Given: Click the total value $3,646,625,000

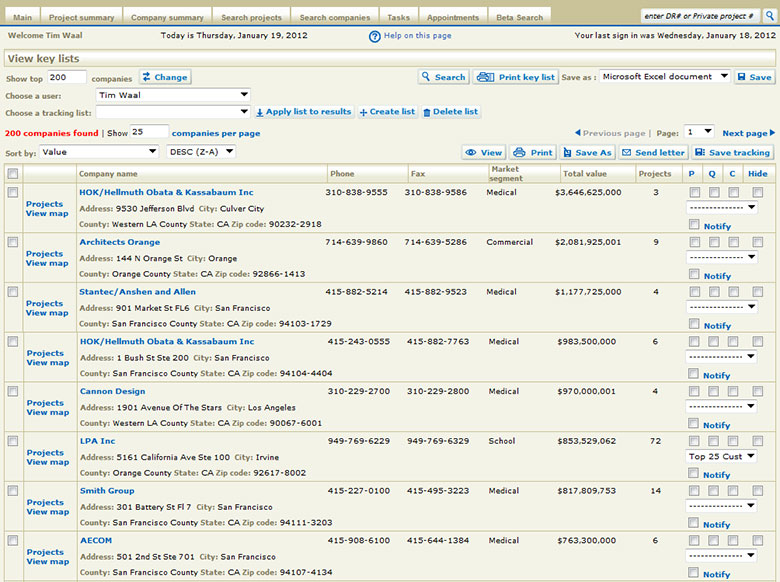Looking at the screenshot, I should click(x=588, y=193).
